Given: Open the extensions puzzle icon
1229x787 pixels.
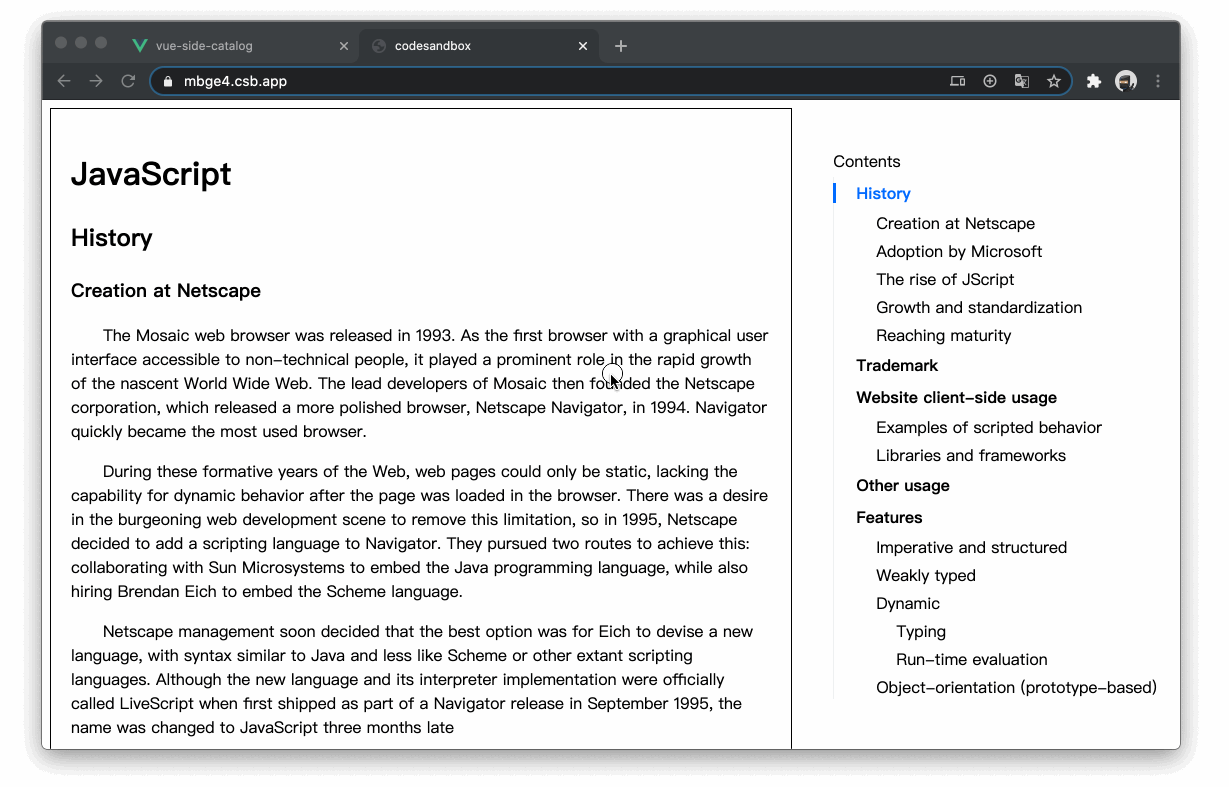Looking at the screenshot, I should (1094, 81).
